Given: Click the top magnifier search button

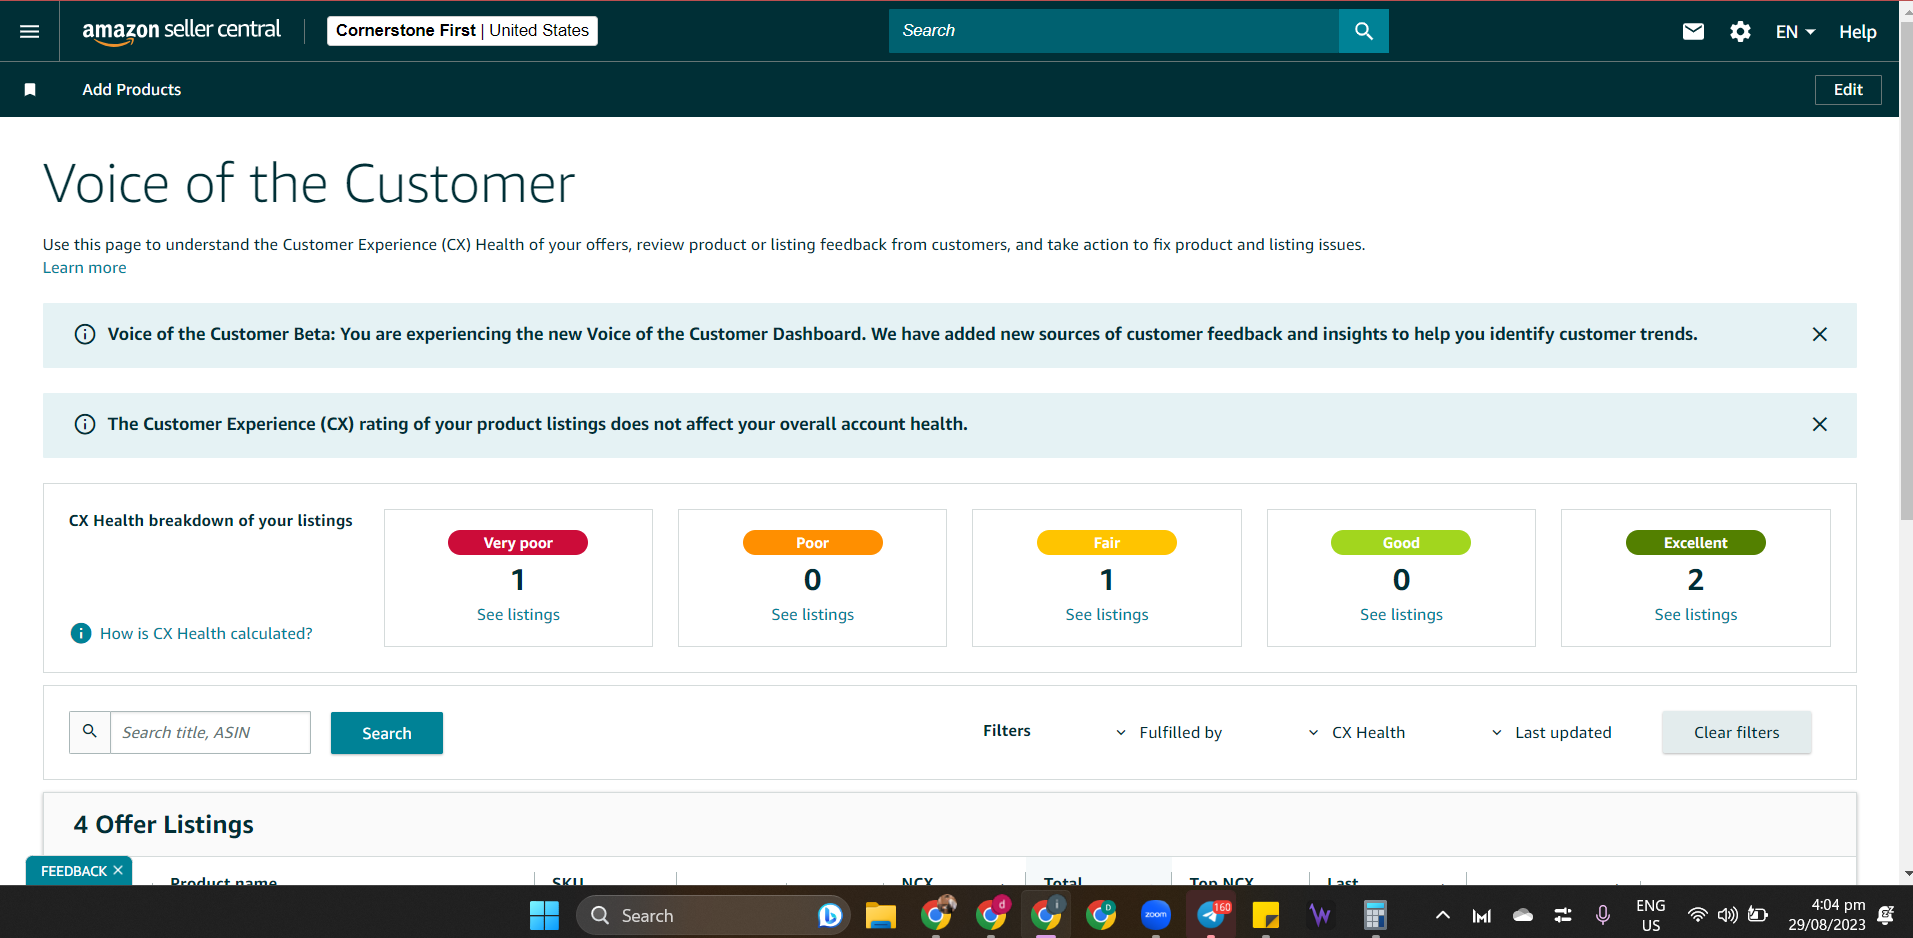Looking at the screenshot, I should 1364,31.
